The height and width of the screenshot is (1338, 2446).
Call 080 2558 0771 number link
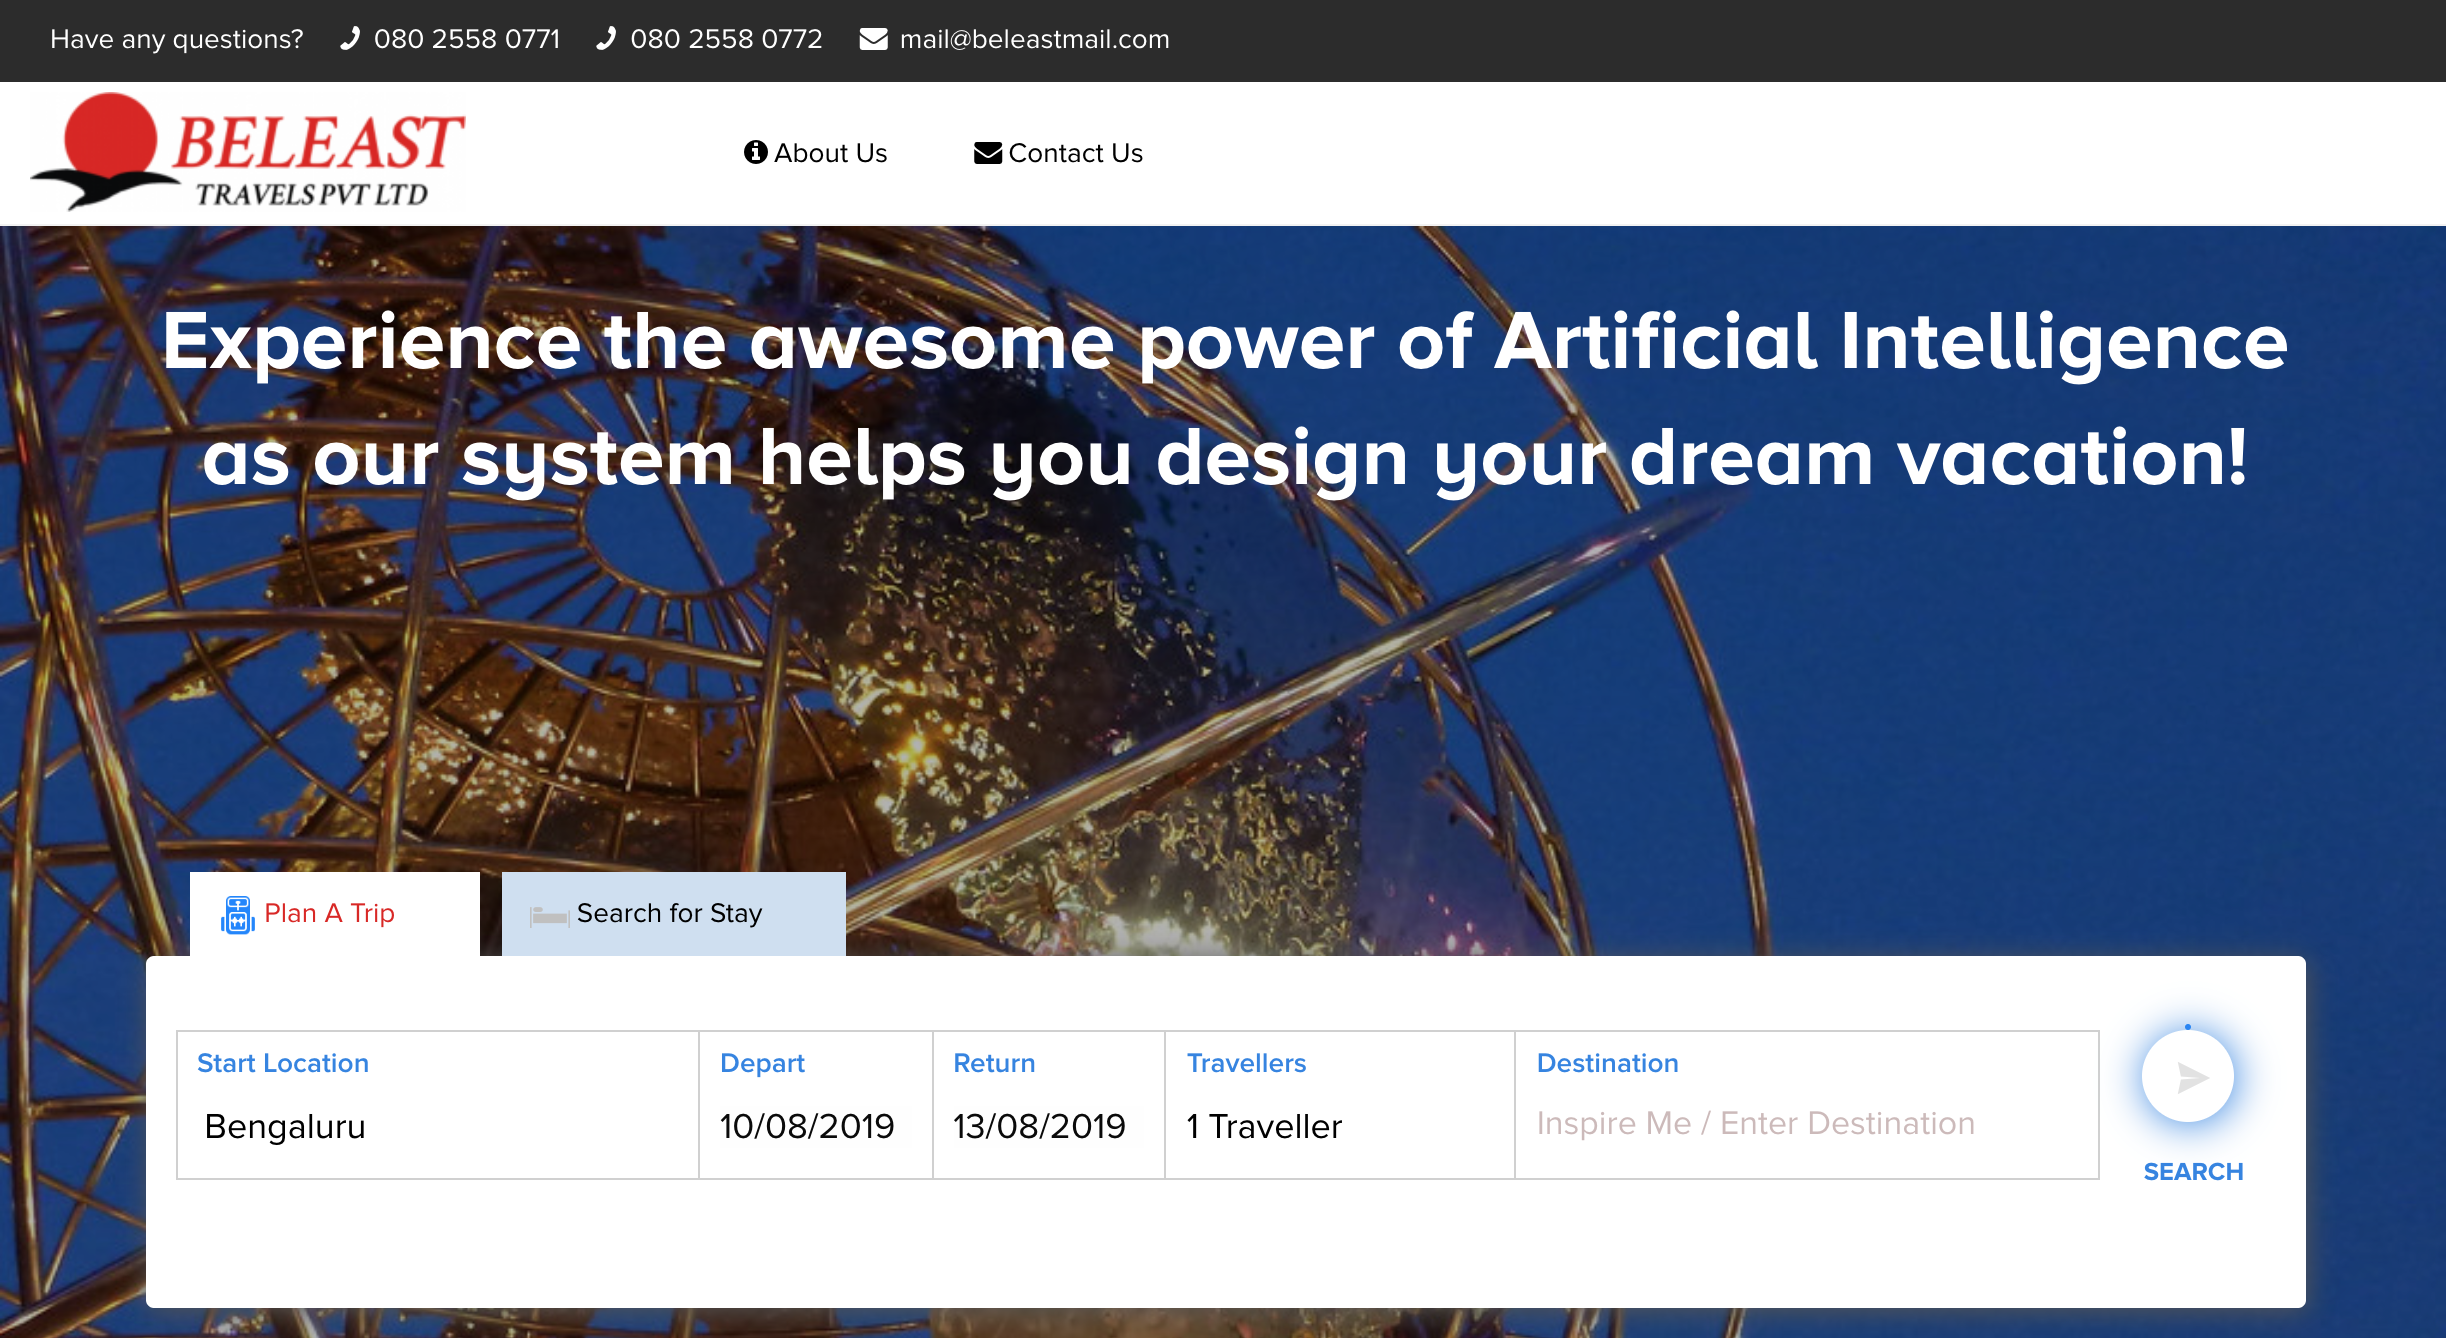point(467,39)
